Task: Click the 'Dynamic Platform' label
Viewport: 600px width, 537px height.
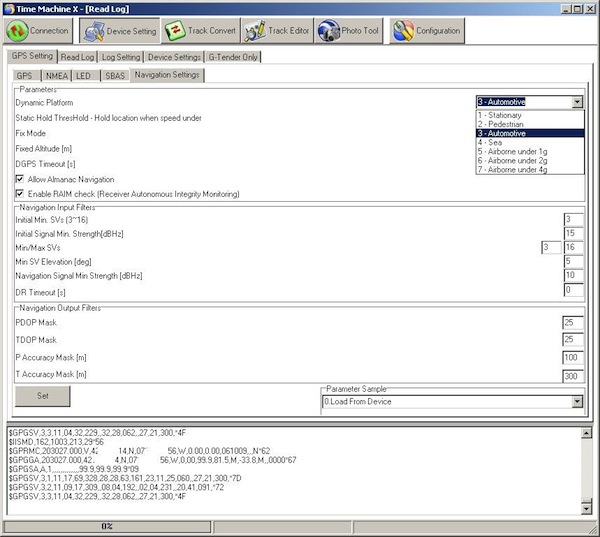Action: (x=44, y=103)
